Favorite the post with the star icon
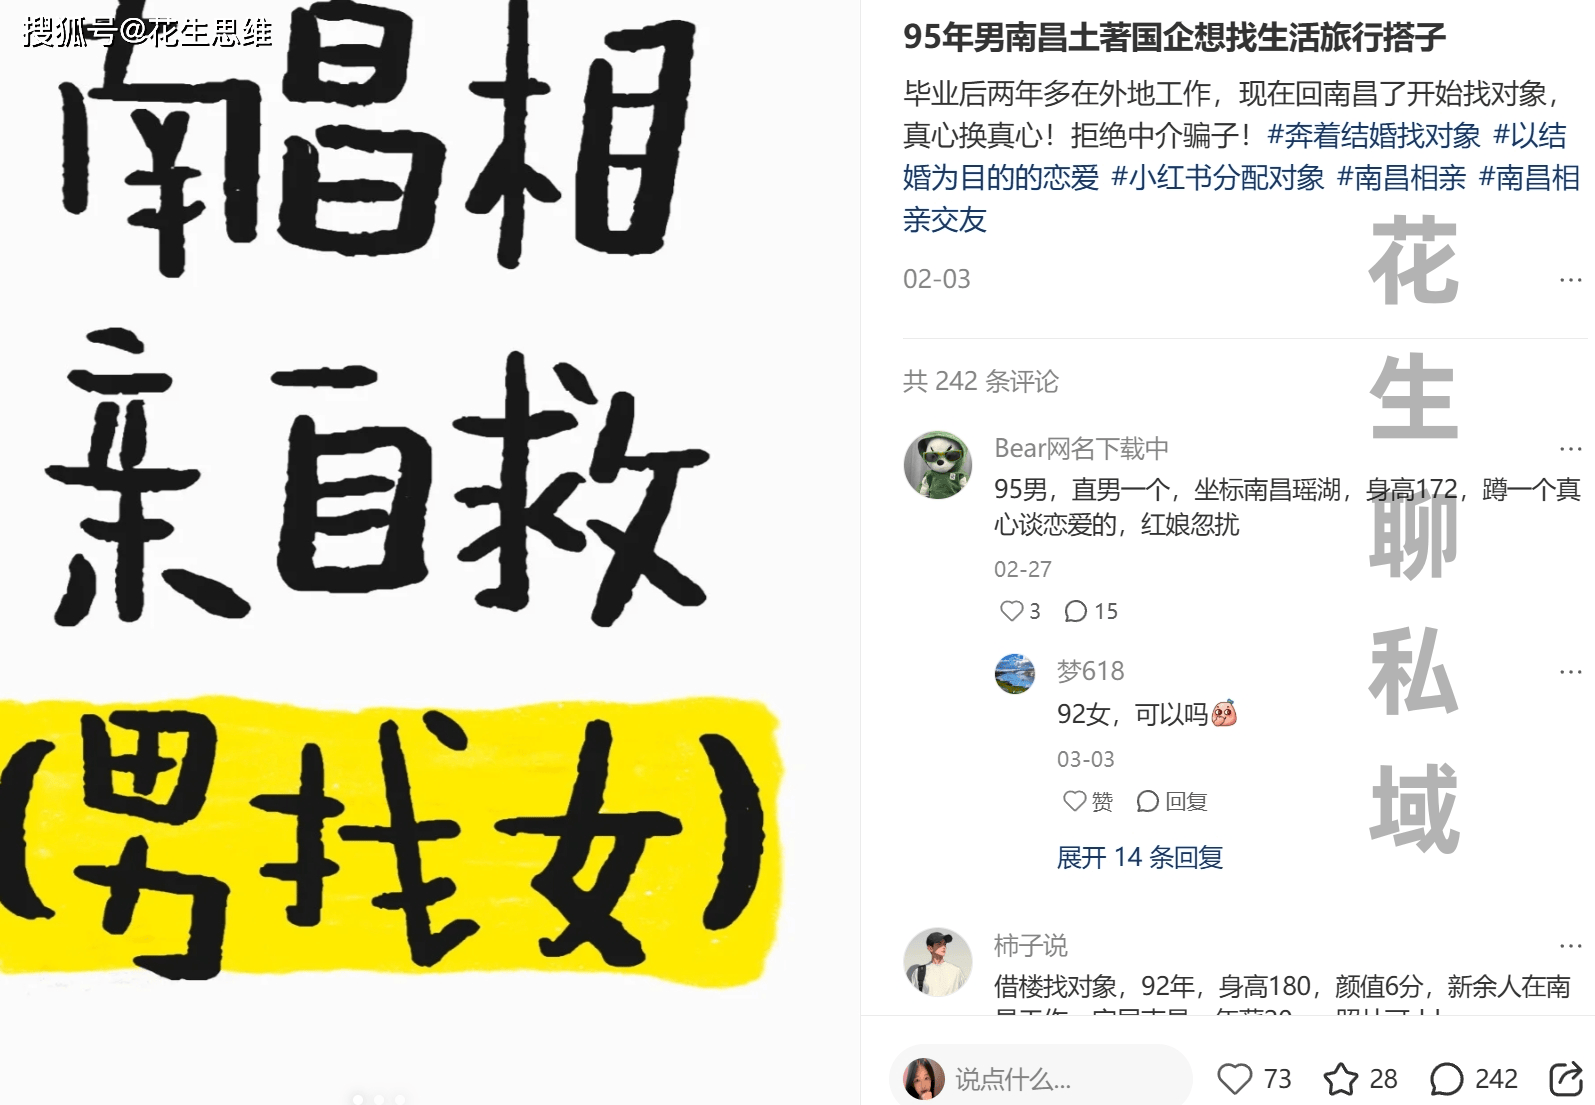 coord(1340,1079)
